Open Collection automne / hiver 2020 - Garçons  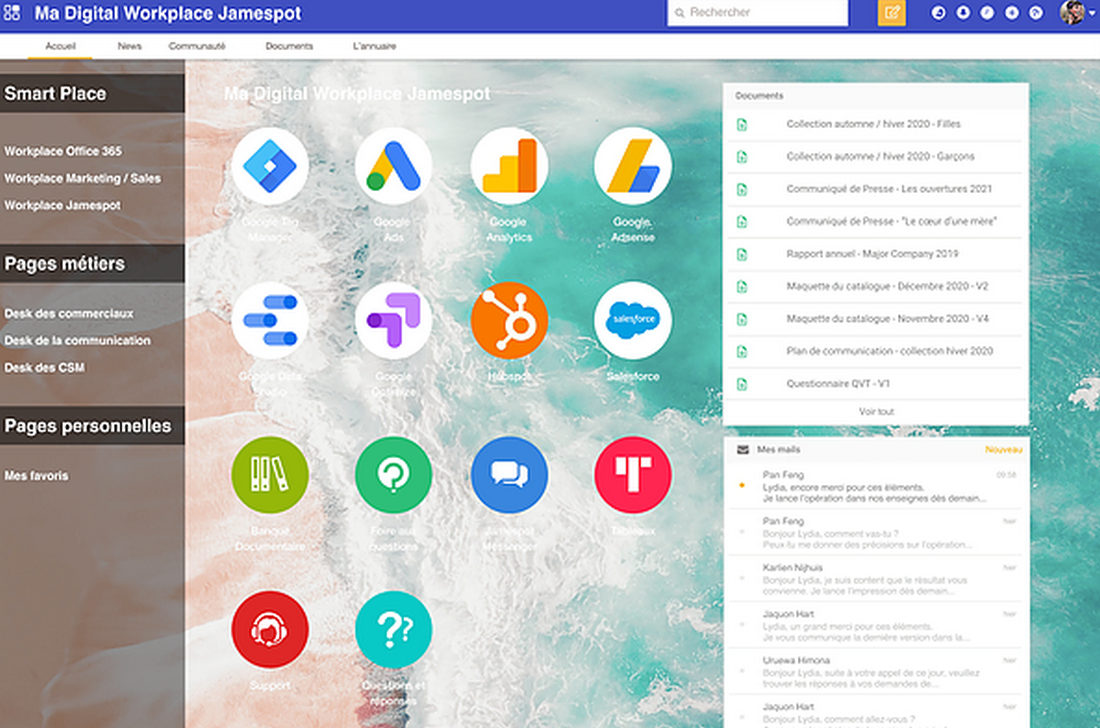click(880, 156)
